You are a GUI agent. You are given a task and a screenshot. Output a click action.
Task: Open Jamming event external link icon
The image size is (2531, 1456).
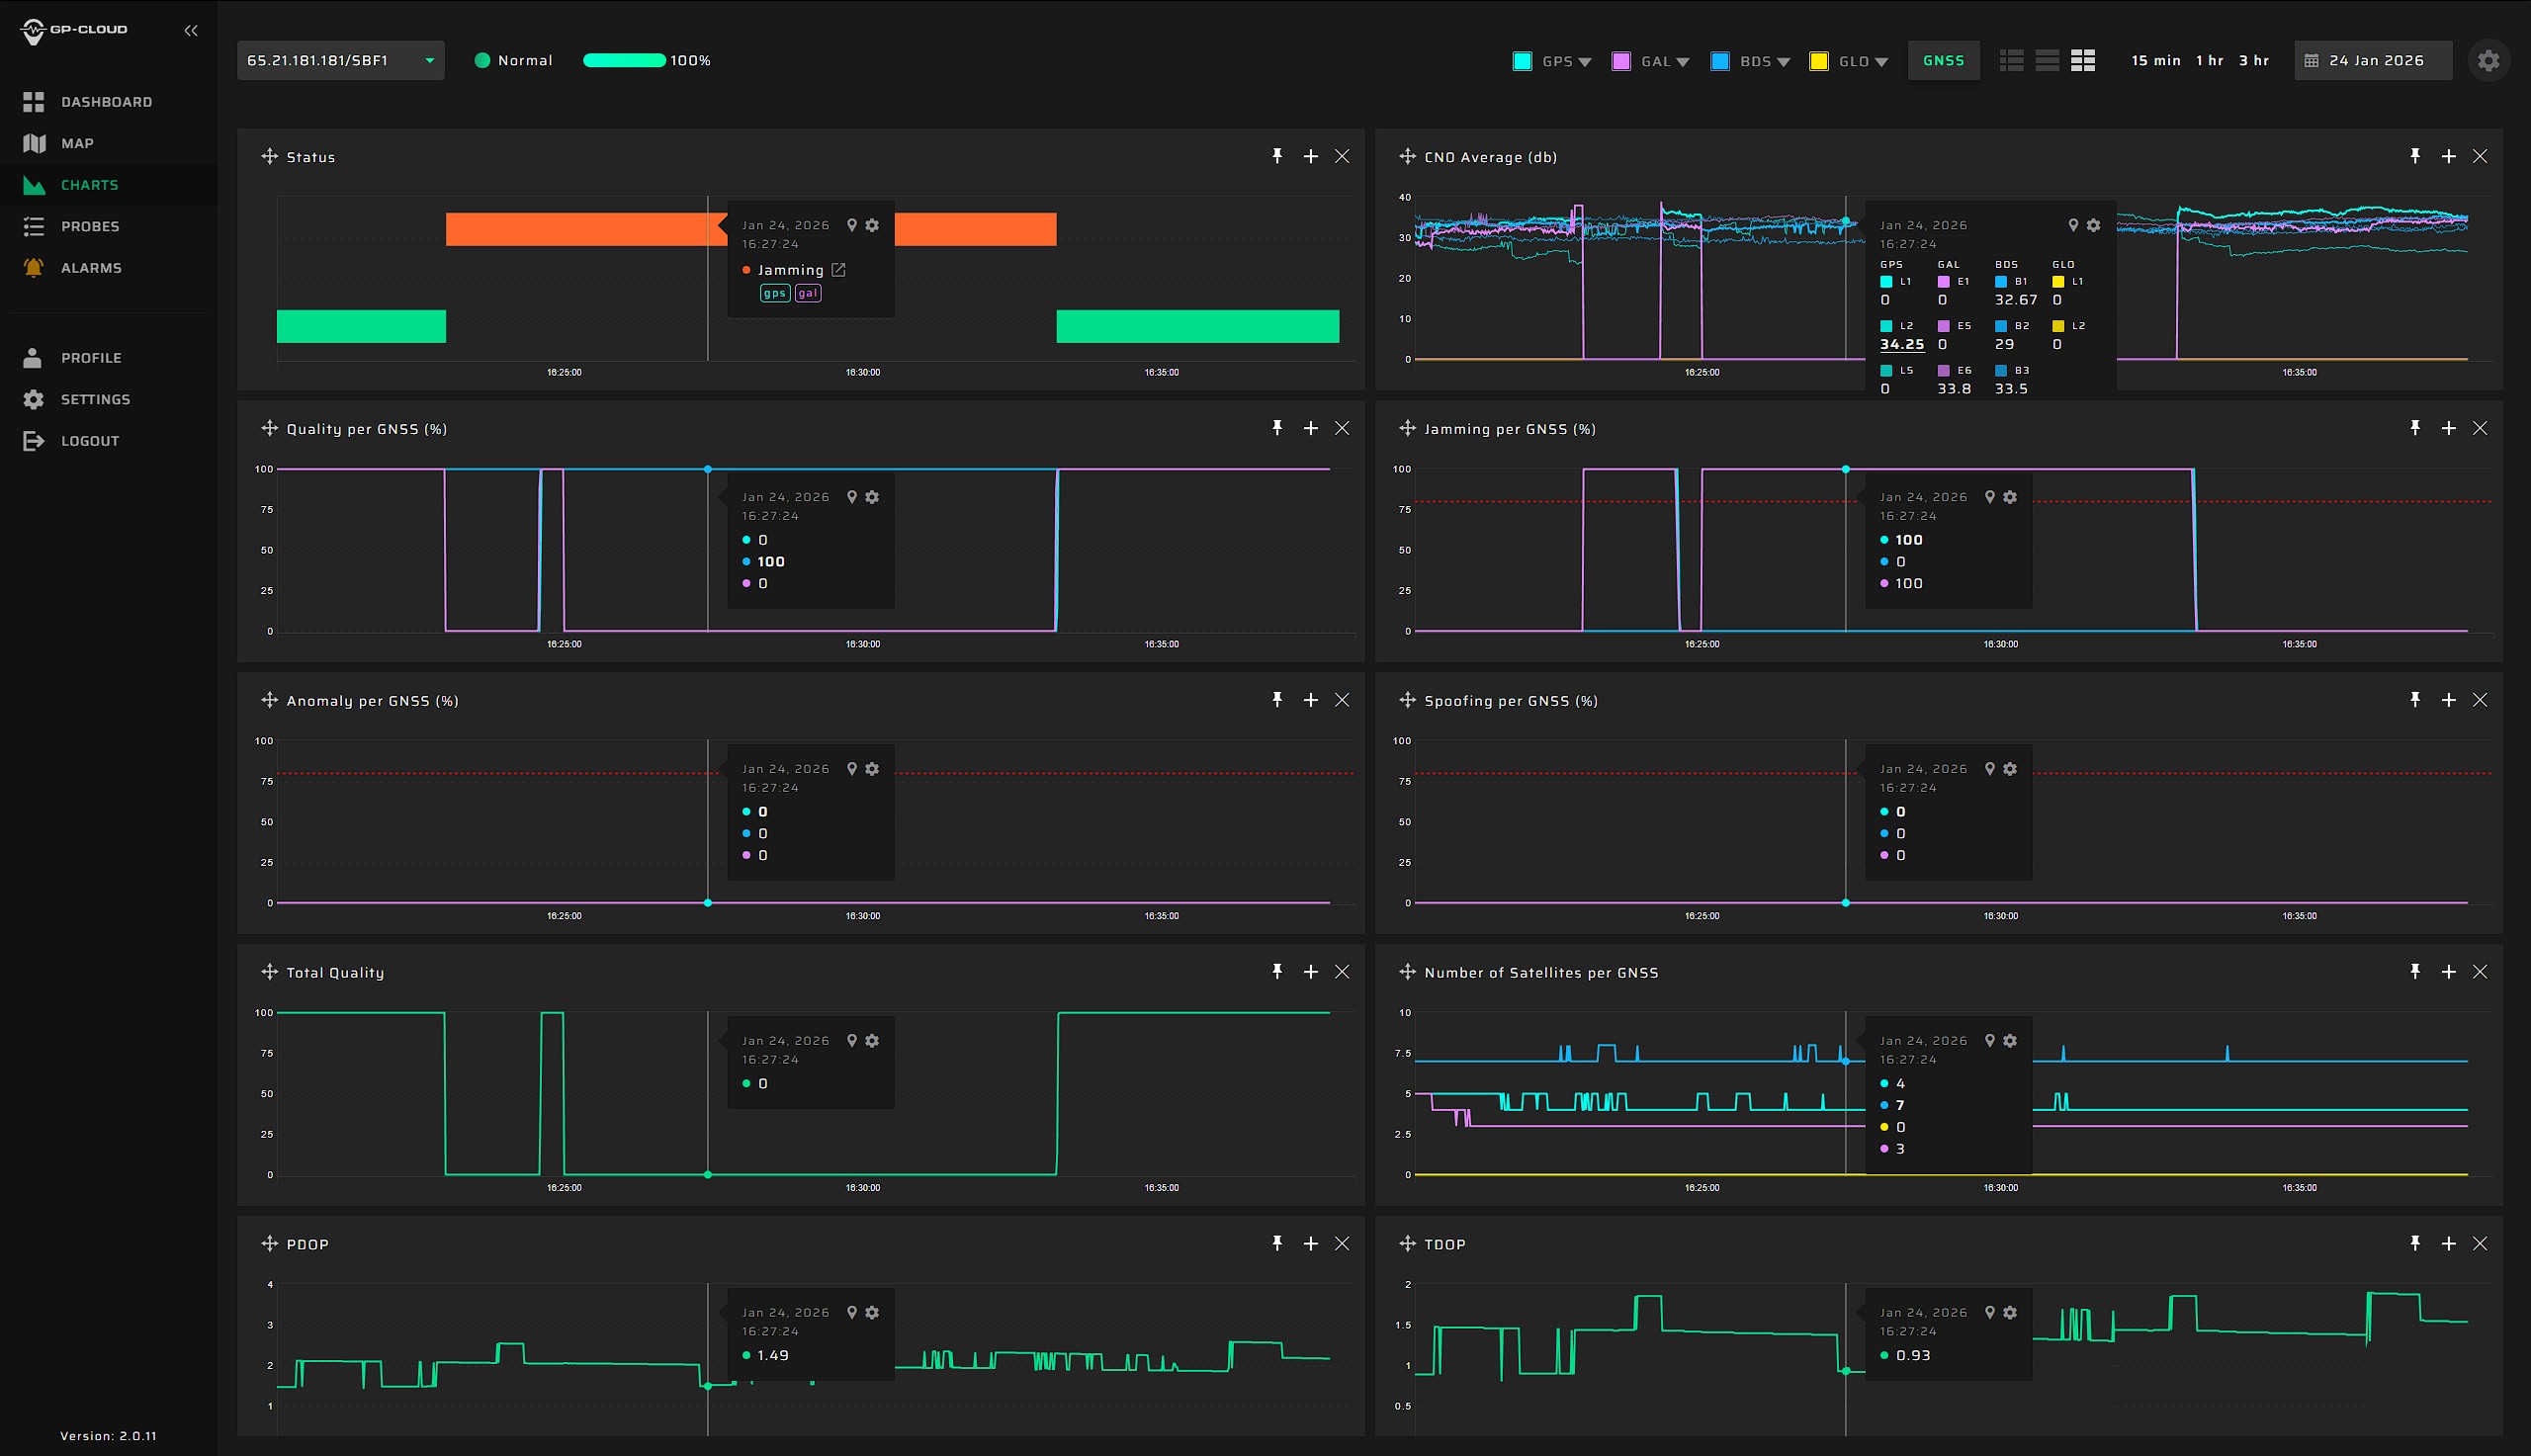click(x=838, y=270)
